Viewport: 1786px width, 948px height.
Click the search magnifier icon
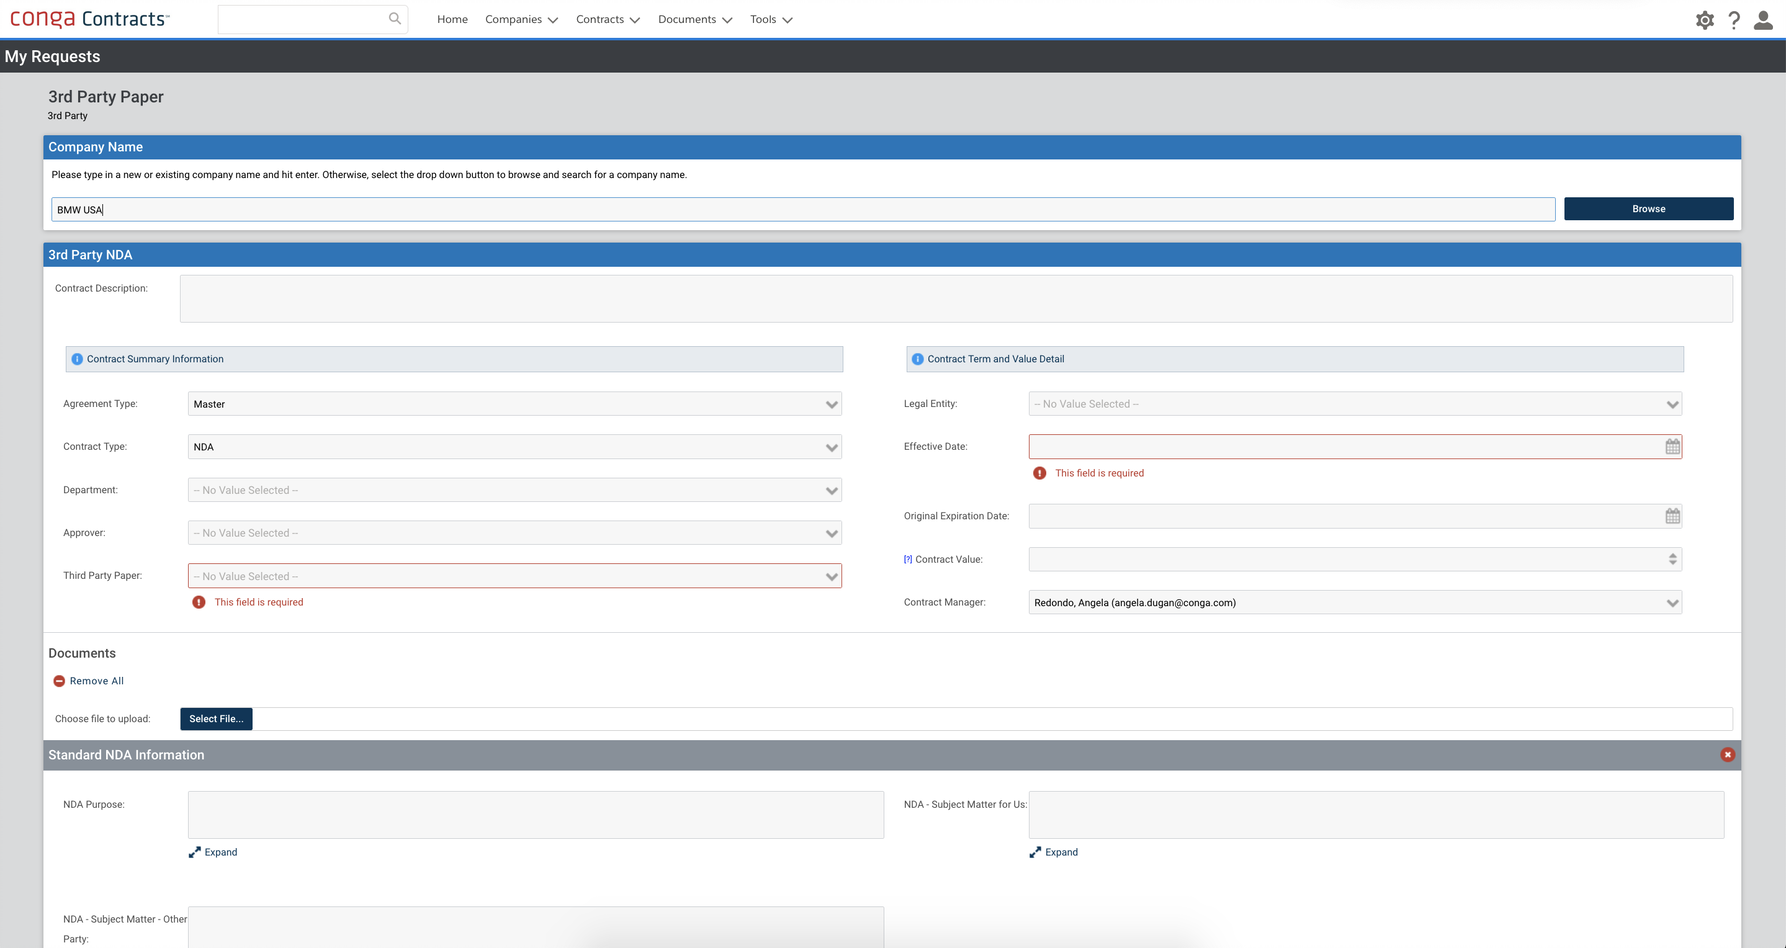click(x=395, y=19)
